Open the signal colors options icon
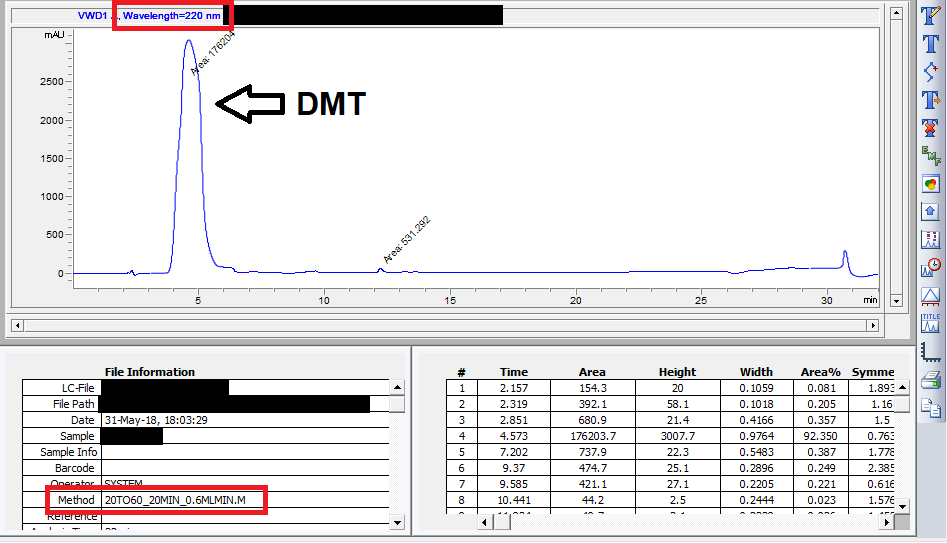Image resolution: width=947 pixels, height=543 pixels. tap(931, 184)
